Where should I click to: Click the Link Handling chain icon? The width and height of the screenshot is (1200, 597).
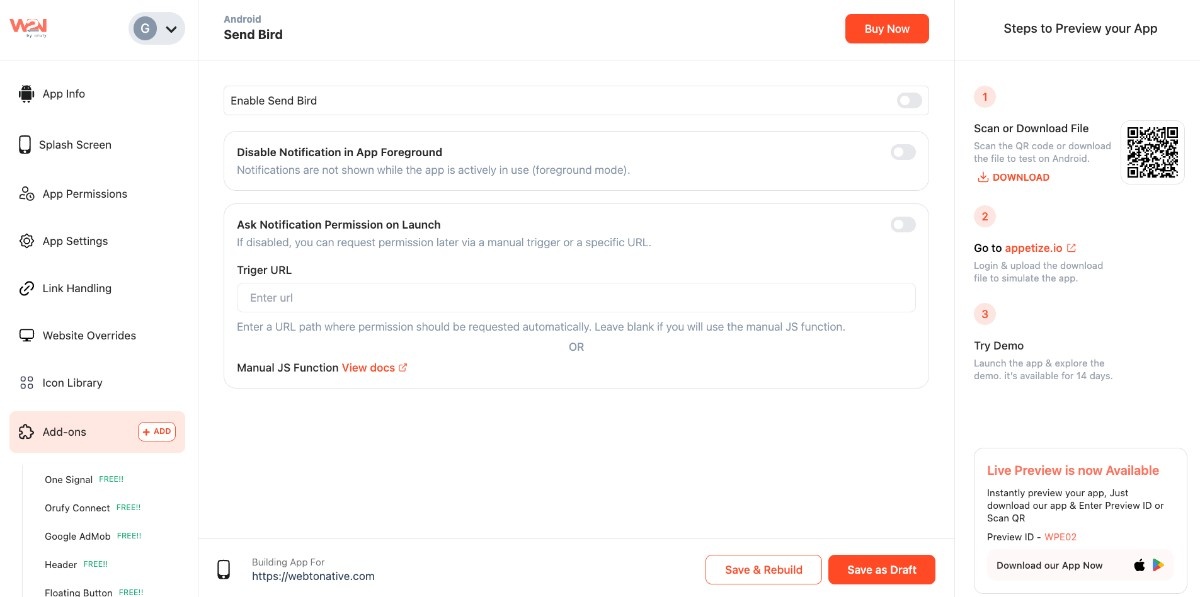[27, 288]
